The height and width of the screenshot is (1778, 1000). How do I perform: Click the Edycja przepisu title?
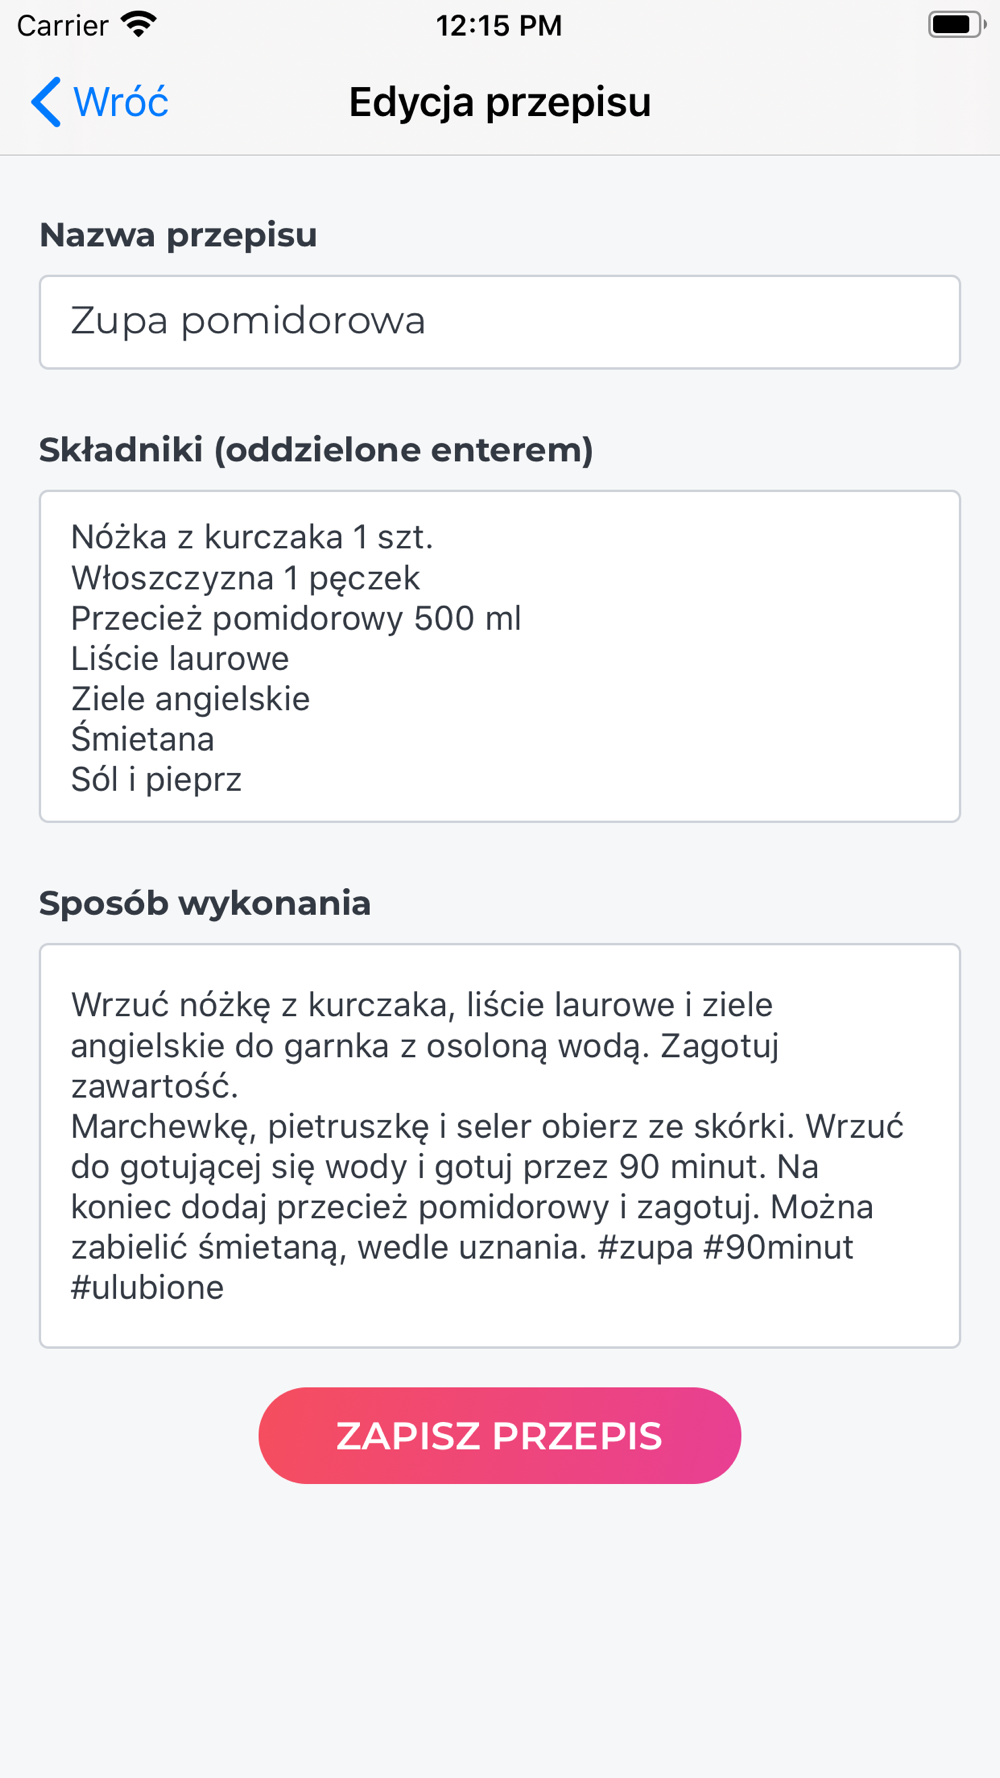tap(500, 102)
